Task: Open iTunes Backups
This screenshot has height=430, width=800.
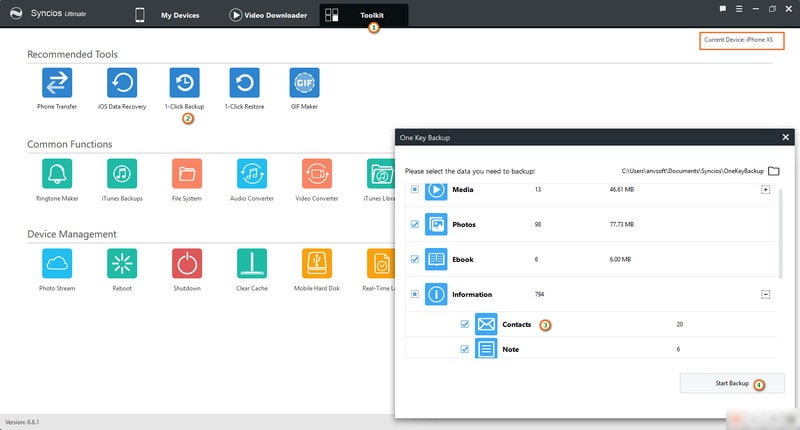Action: (122, 173)
